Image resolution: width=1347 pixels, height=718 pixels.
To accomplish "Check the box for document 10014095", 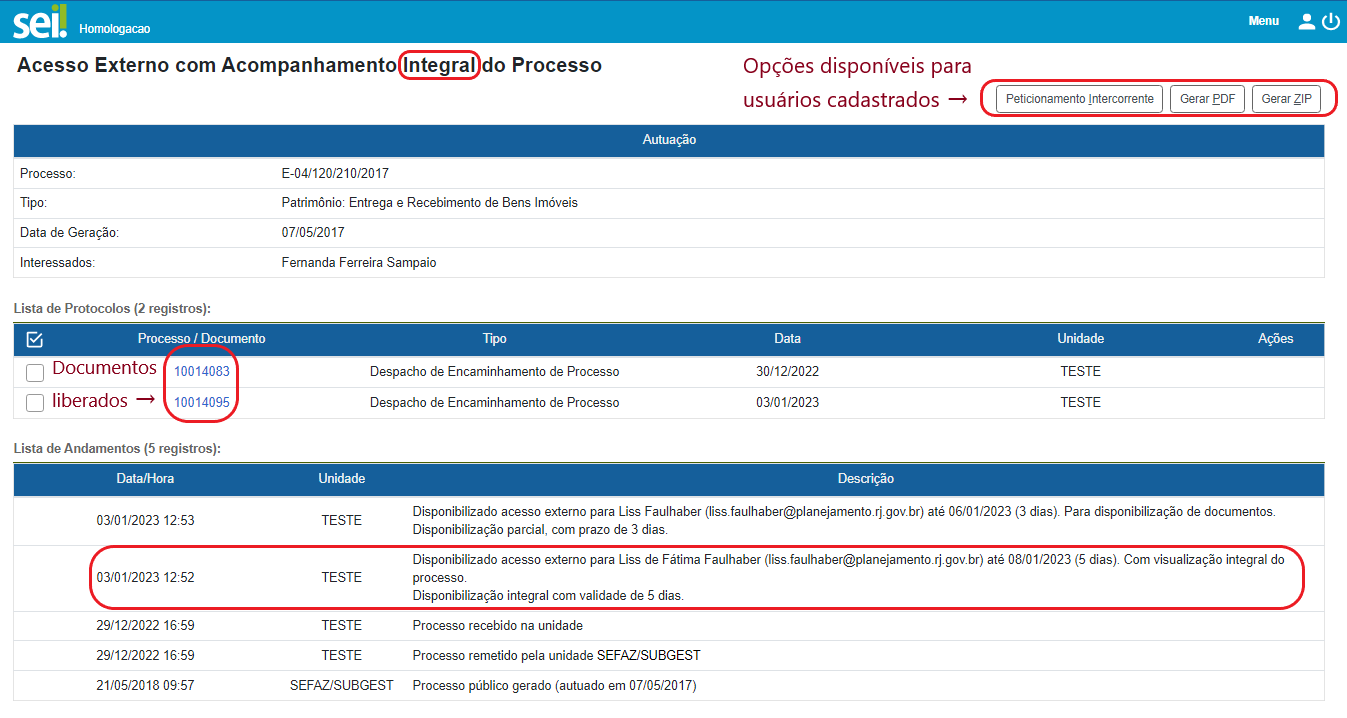I will 35,403.
